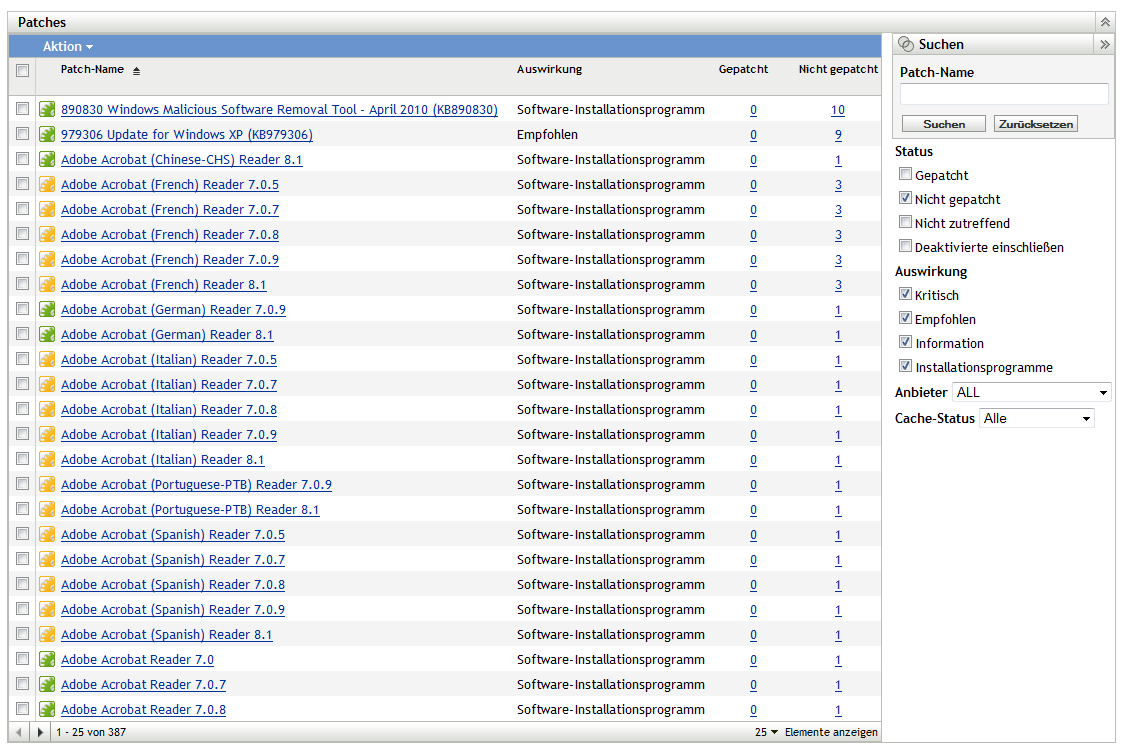Open the 25 items-per-page dropdown
Viewport: 1124px width, 754px height.
766,732
